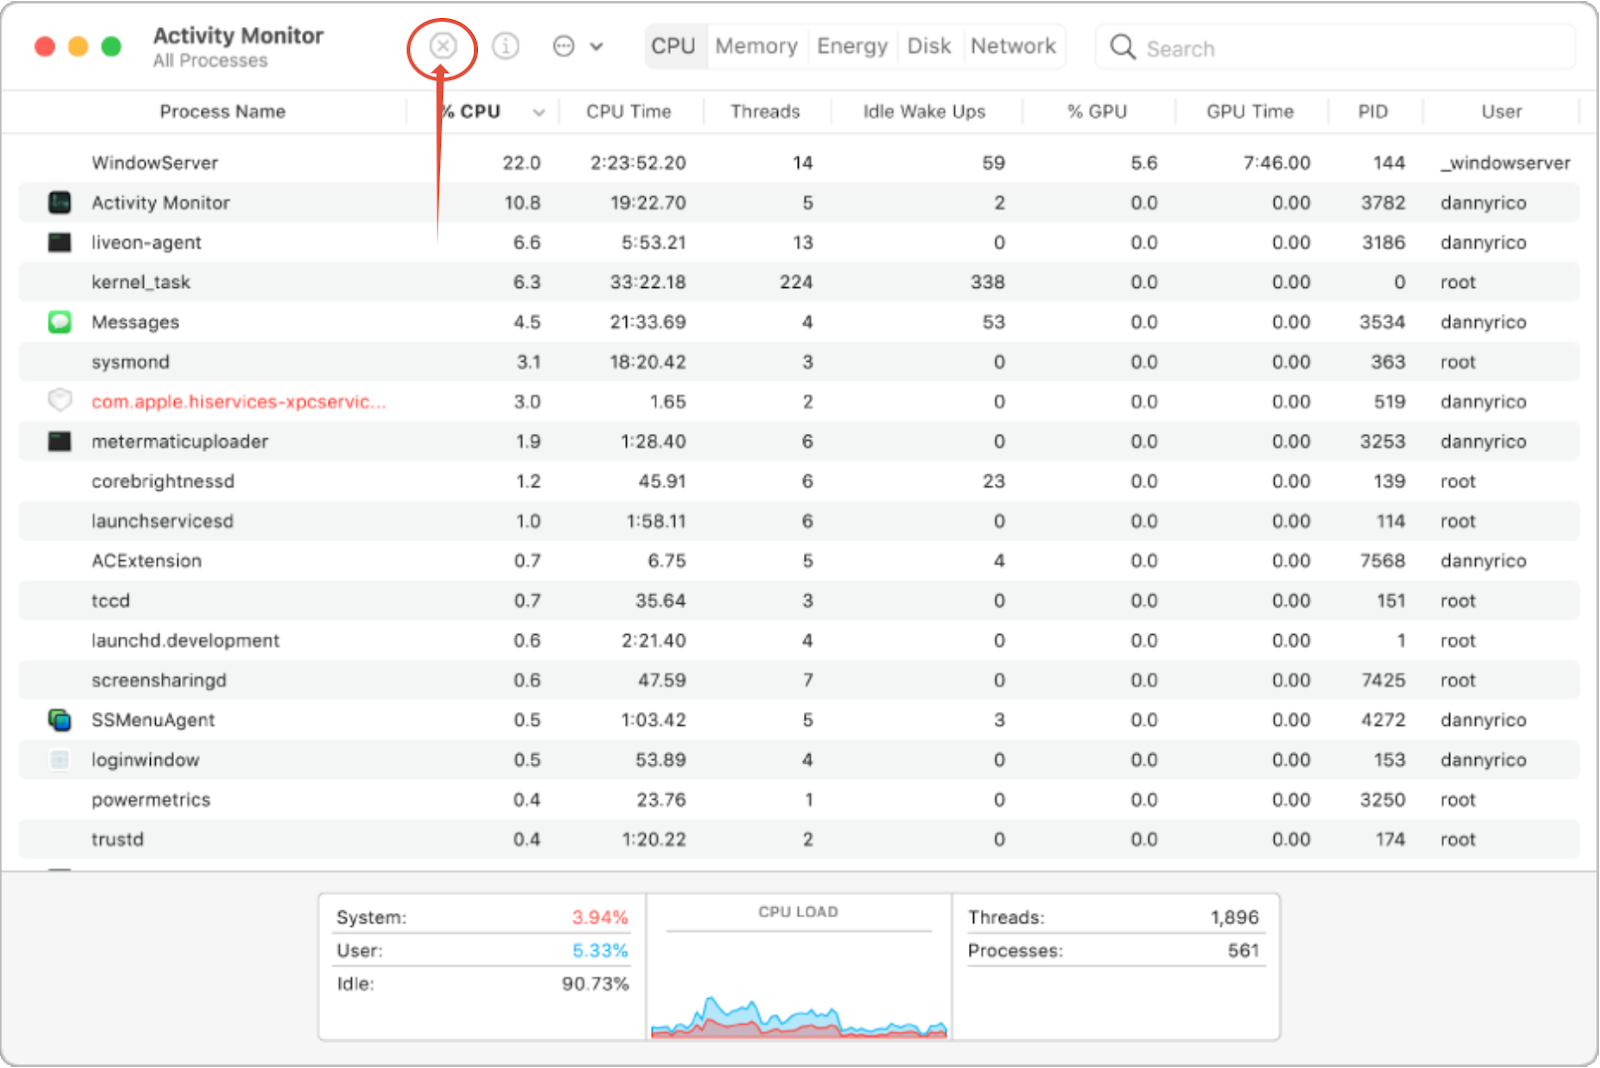Select the trustd process
The image size is (1600, 1068).
coord(799,839)
